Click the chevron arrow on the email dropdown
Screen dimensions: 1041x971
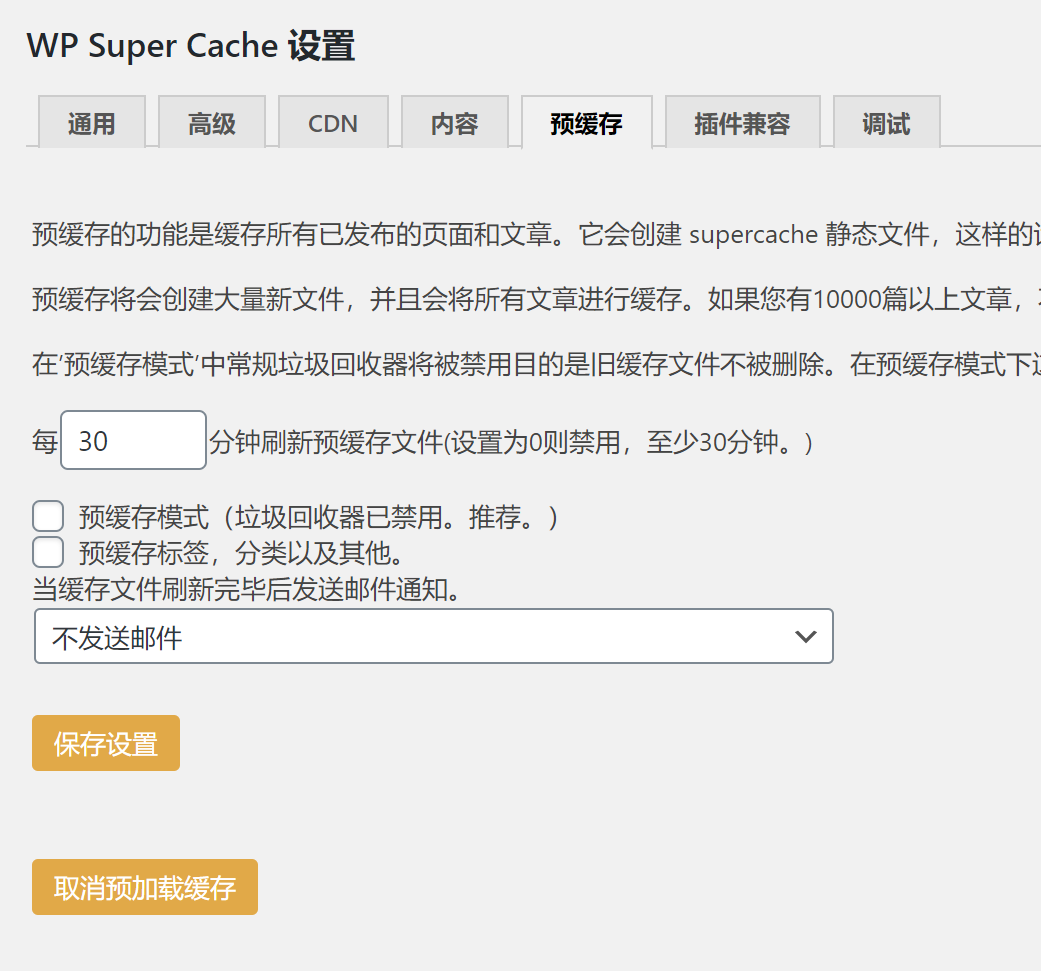pyautogui.click(x=805, y=637)
